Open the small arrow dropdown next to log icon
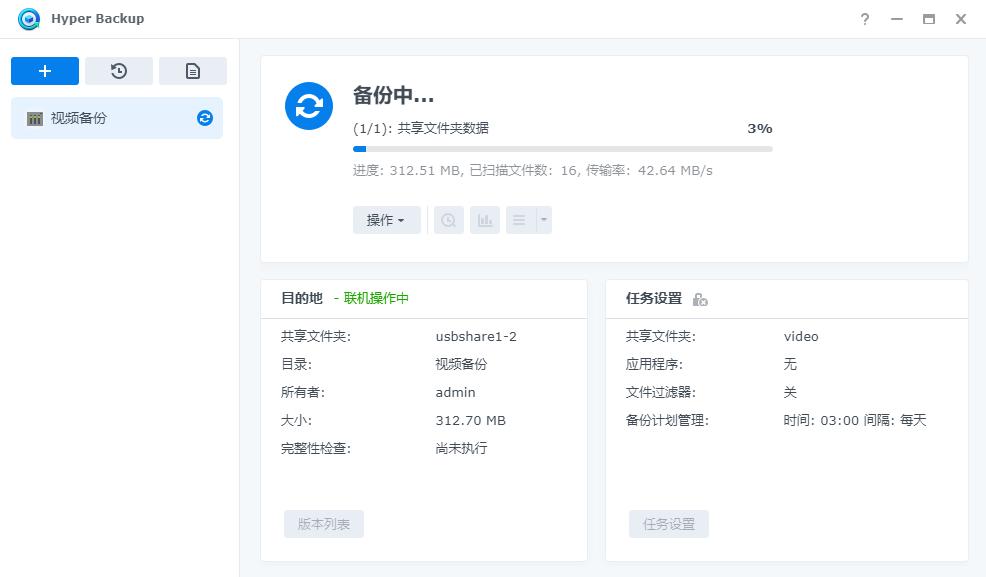The width and height of the screenshot is (986, 577). [541, 220]
